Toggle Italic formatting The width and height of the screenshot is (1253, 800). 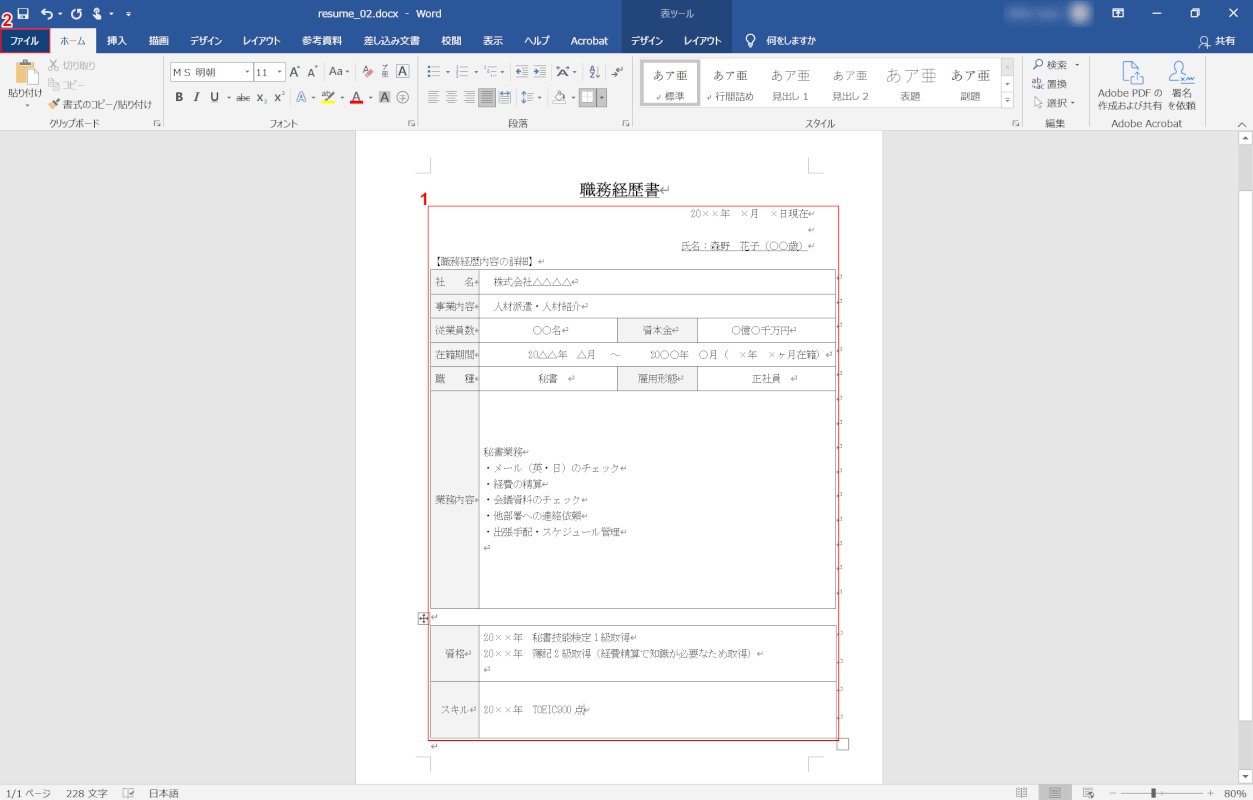pyautogui.click(x=197, y=97)
